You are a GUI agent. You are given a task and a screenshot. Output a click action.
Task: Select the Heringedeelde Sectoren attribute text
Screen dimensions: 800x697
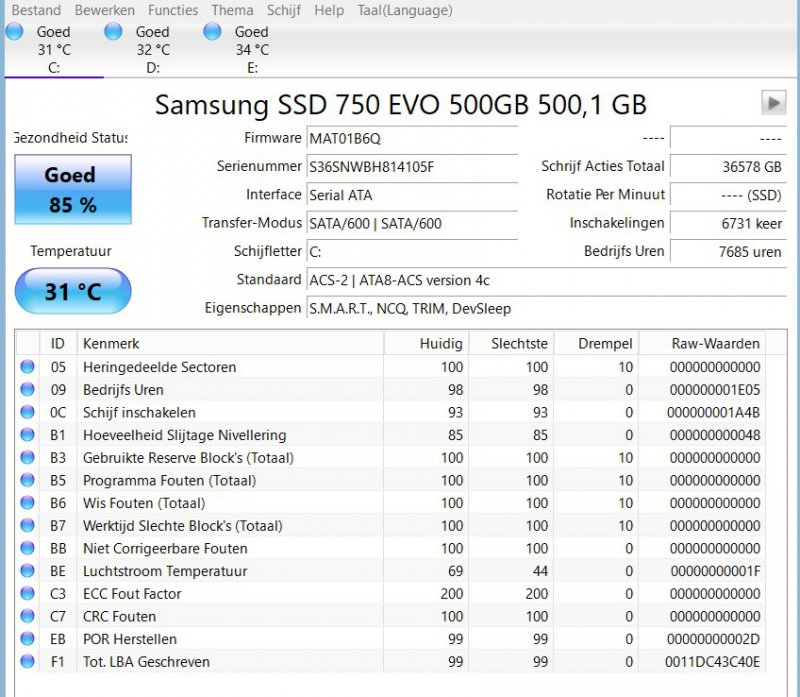pyautogui.click(x=160, y=367)
